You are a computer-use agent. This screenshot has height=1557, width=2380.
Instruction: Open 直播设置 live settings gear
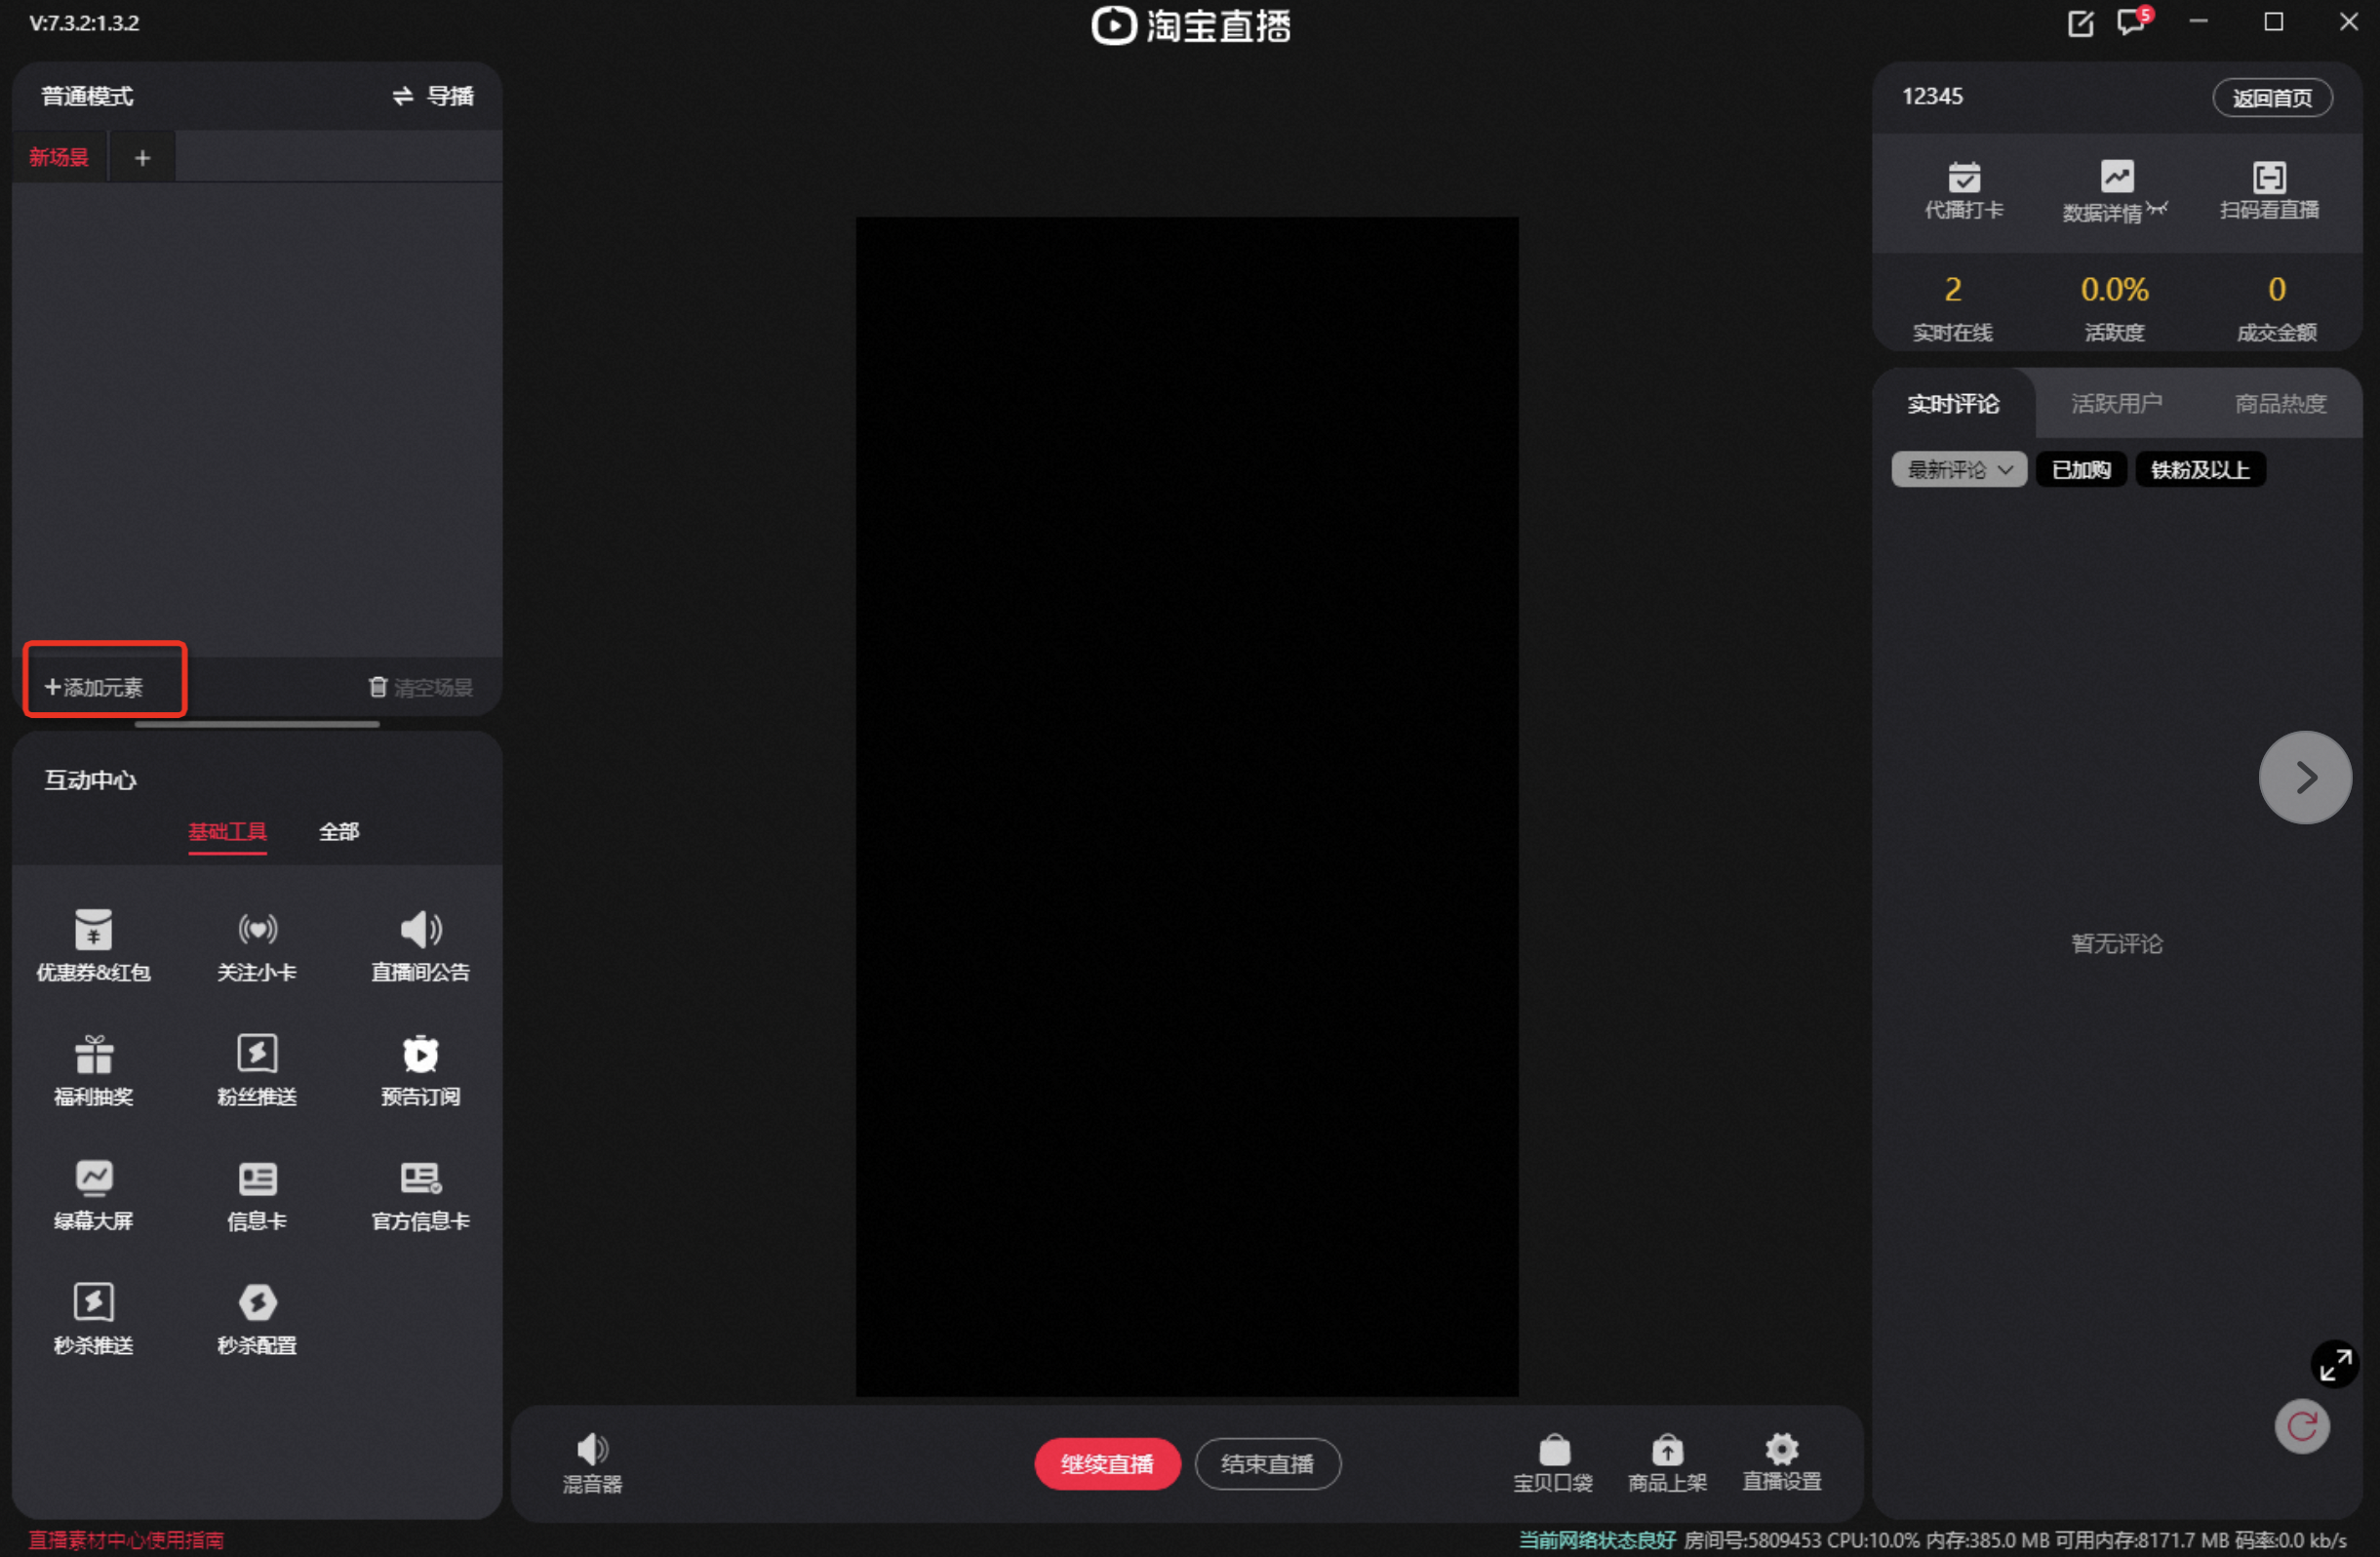pos(1782,1463)
